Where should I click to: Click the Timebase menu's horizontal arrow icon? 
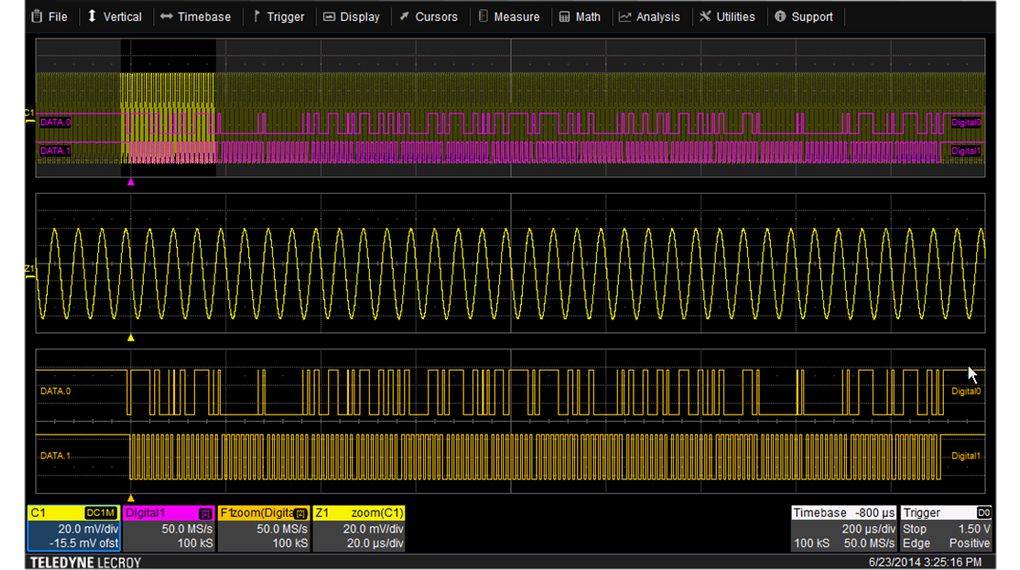tap(167, 16)
